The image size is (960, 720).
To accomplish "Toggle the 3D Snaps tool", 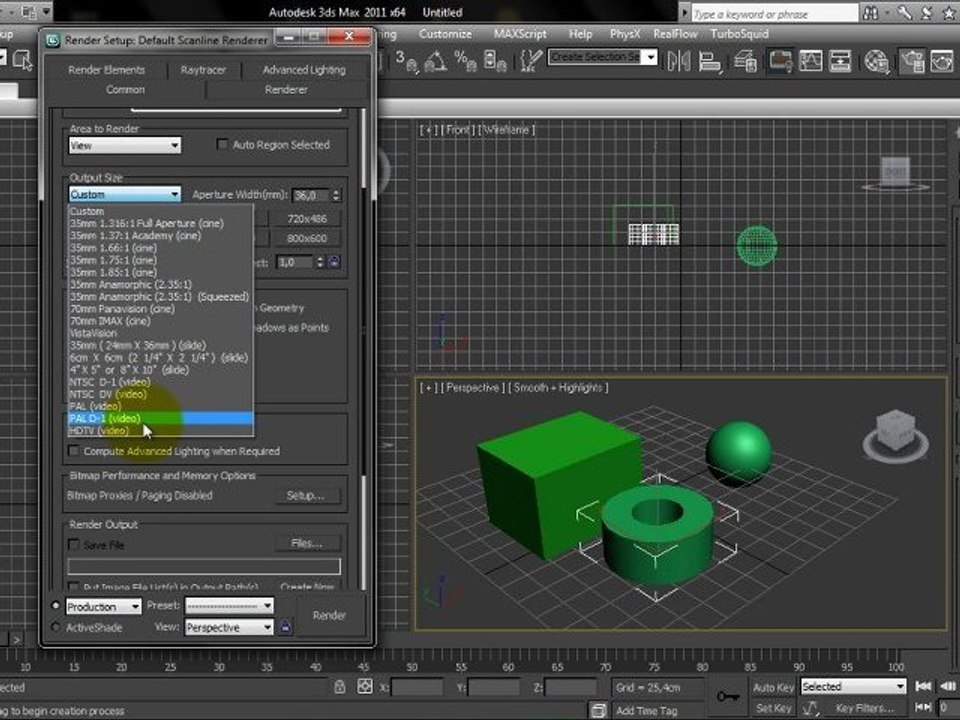I will 406,61.
